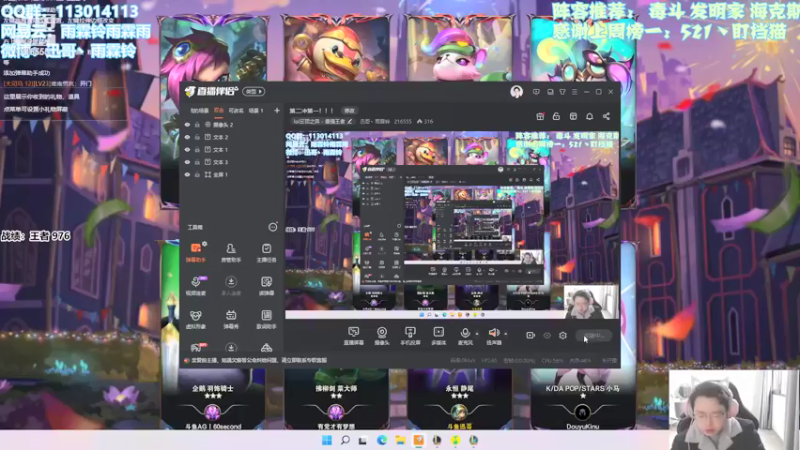Open File Explorer from taskbar
Image resolution: width=800 pixels, height=450 pixels.
coord(400,440)
